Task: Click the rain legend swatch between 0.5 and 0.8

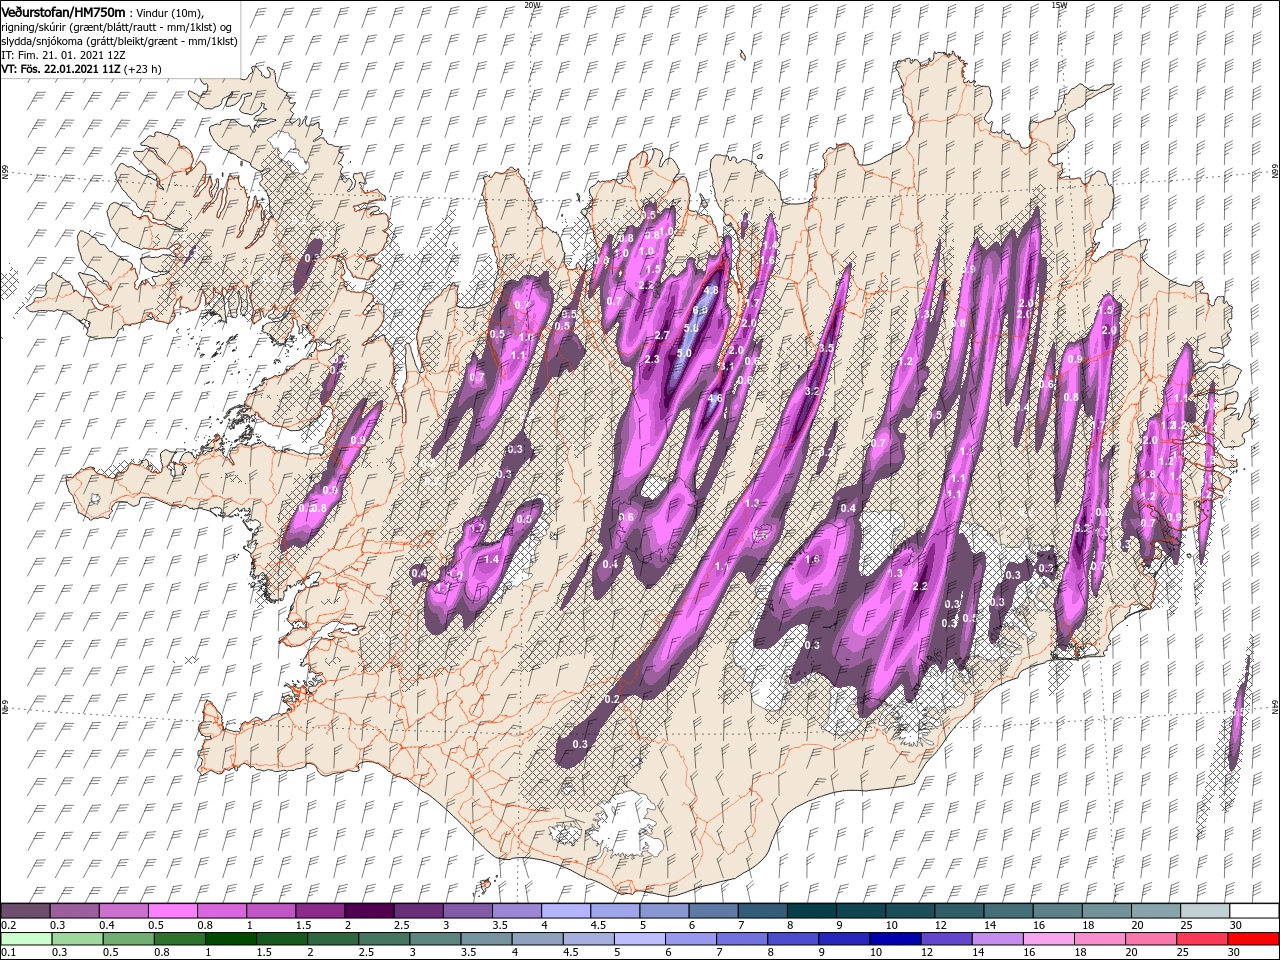Action: (x=128, y=939)
